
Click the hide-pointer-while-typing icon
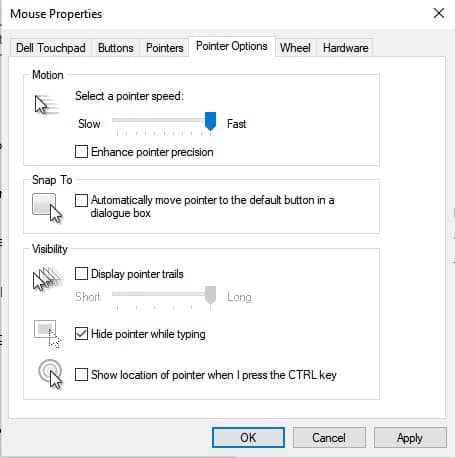pyautogui.click(x=47, y=334)
